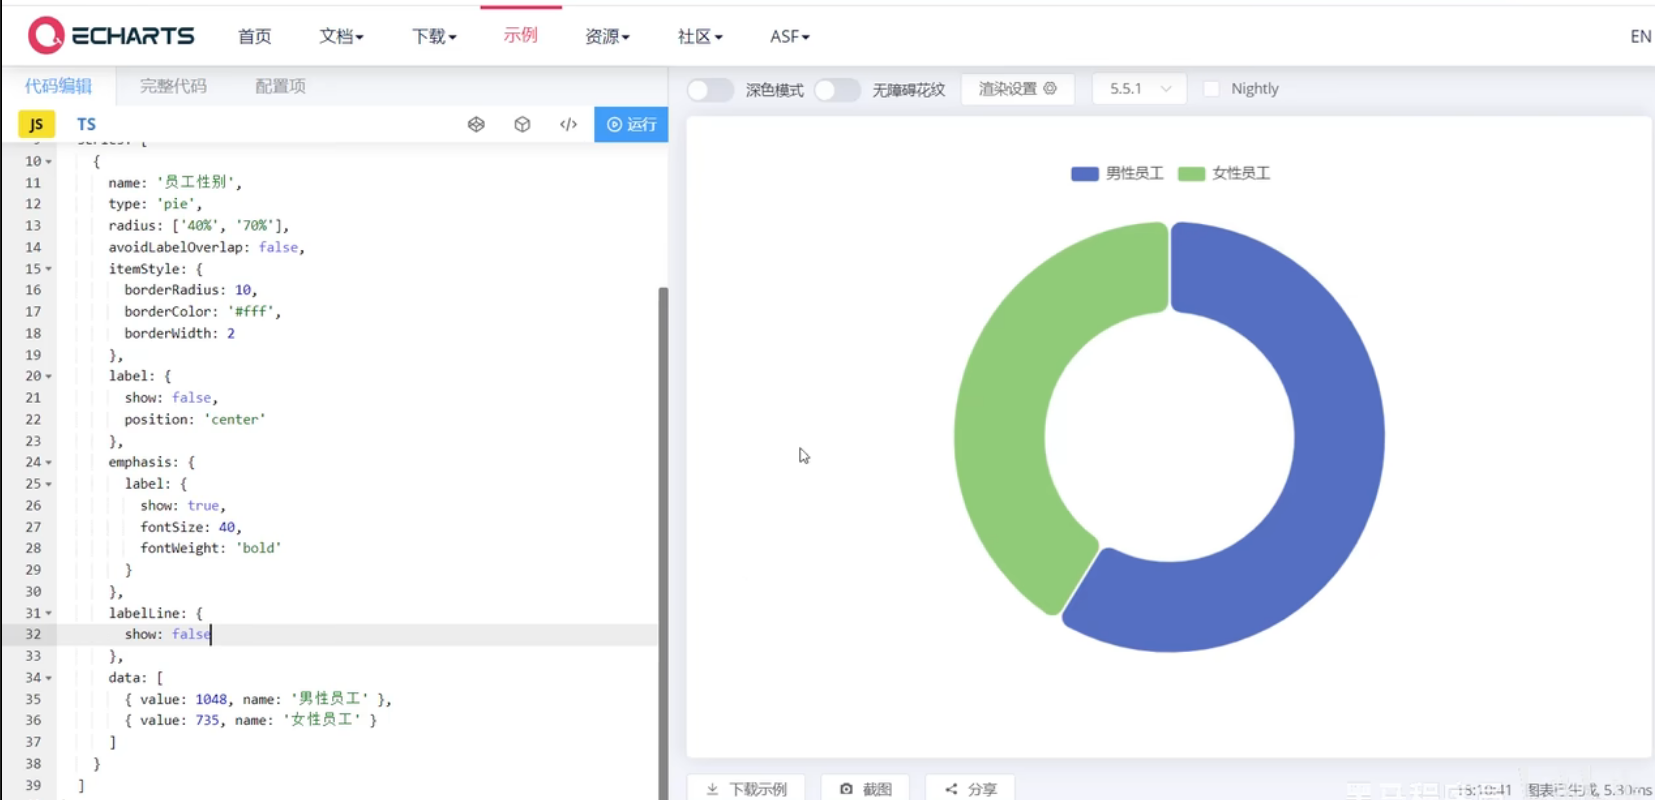Click 'center' position value in code
This screenshot has width=1655, height=800.
235,420
